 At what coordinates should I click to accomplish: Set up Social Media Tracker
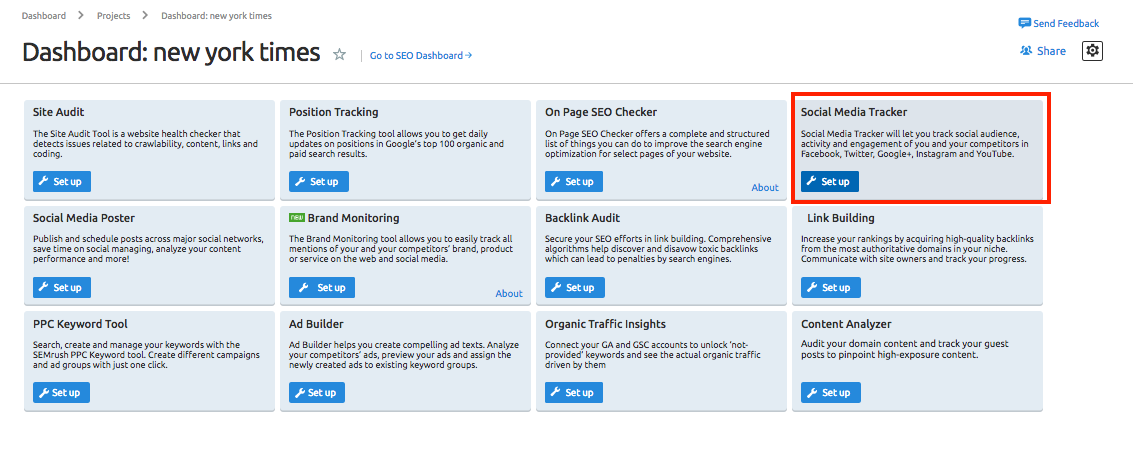tap(829, 181)
